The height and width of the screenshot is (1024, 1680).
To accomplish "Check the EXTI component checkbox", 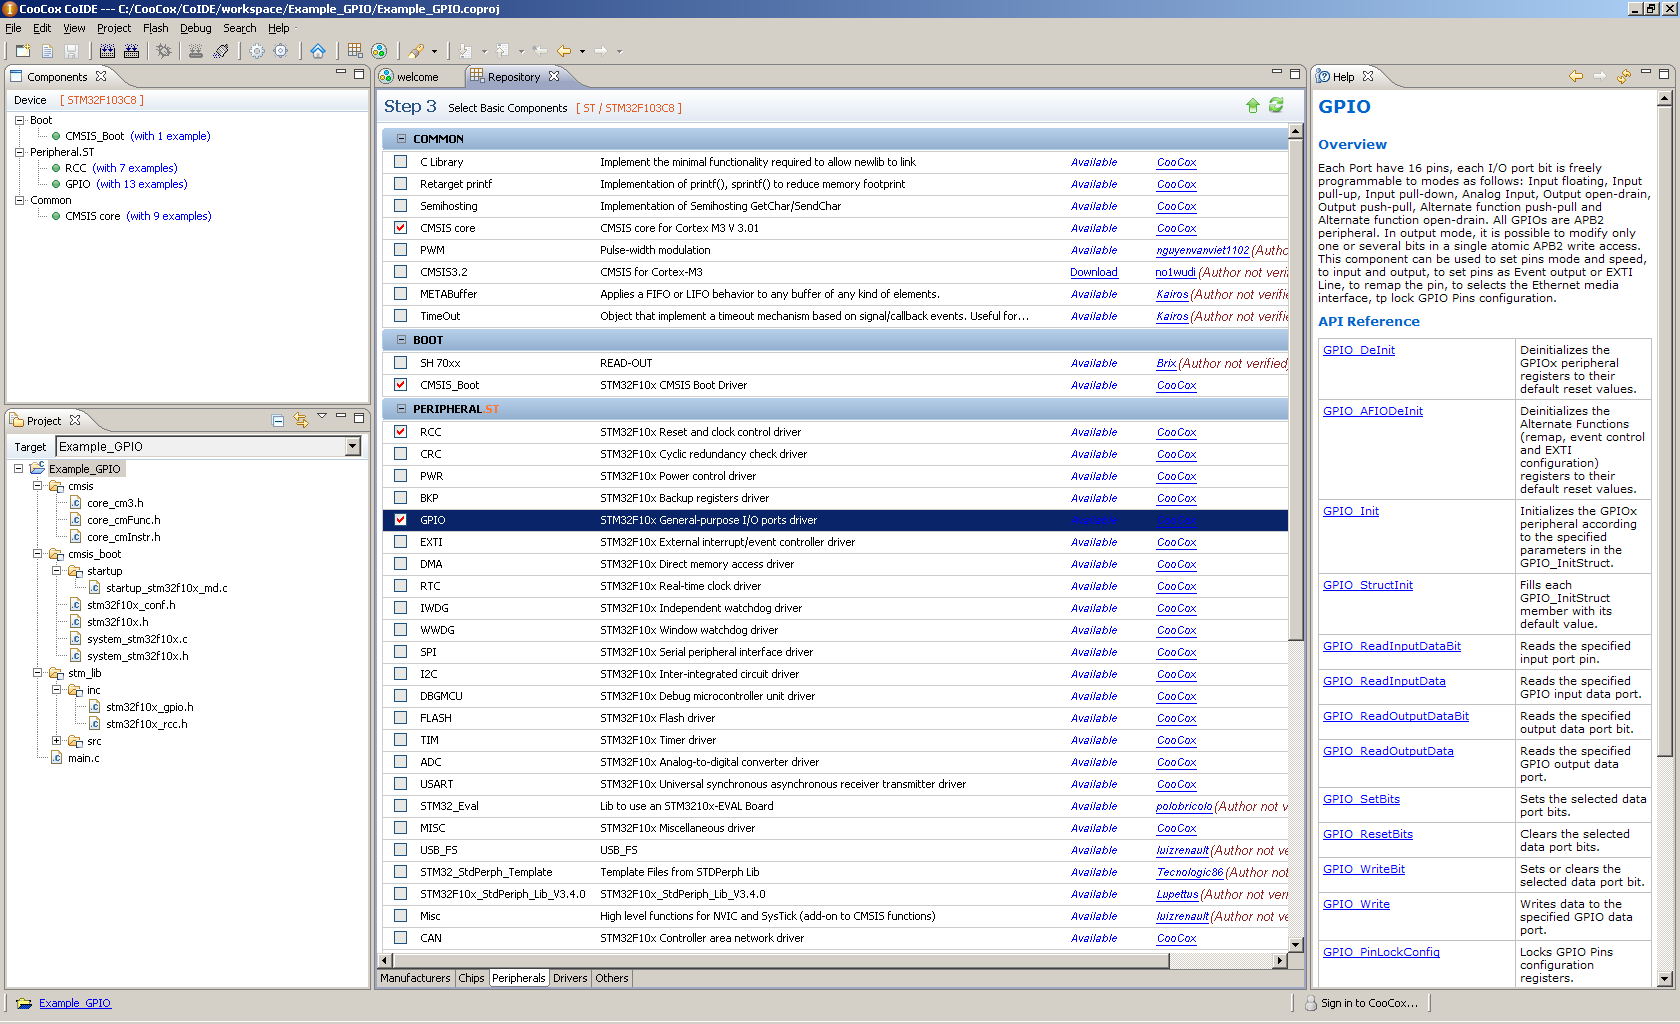I will [x=401, y=542].
